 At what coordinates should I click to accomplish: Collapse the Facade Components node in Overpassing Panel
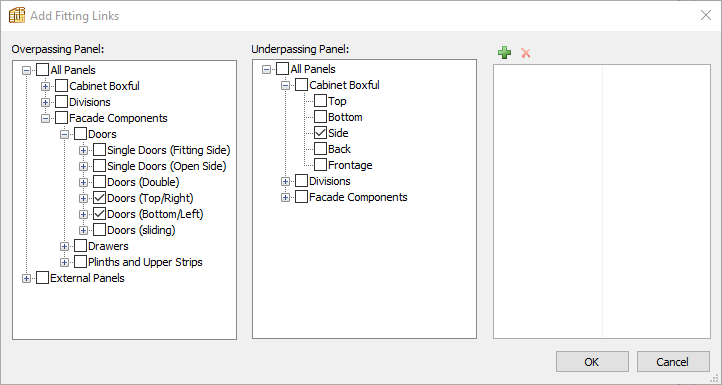tap(45, 118)
